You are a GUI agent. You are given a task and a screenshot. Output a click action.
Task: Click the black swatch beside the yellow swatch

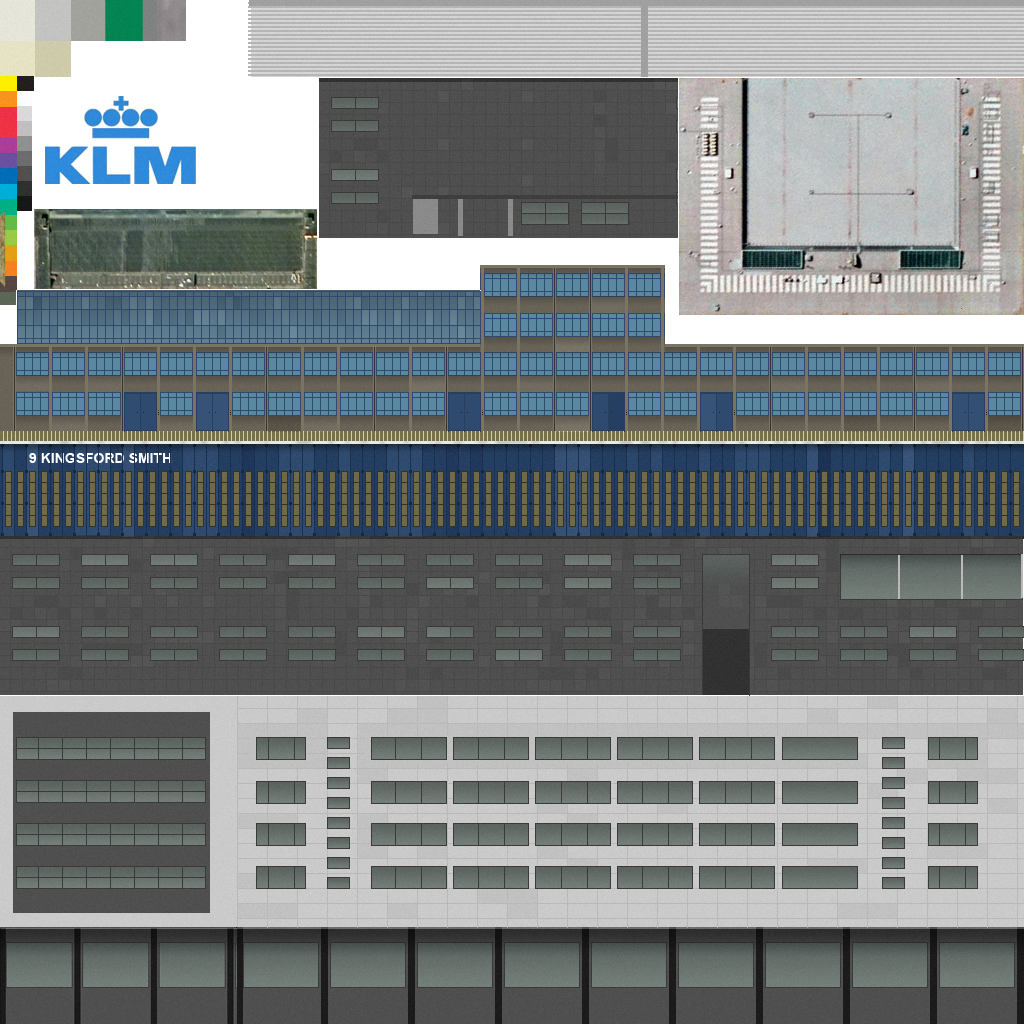[26, 83]
